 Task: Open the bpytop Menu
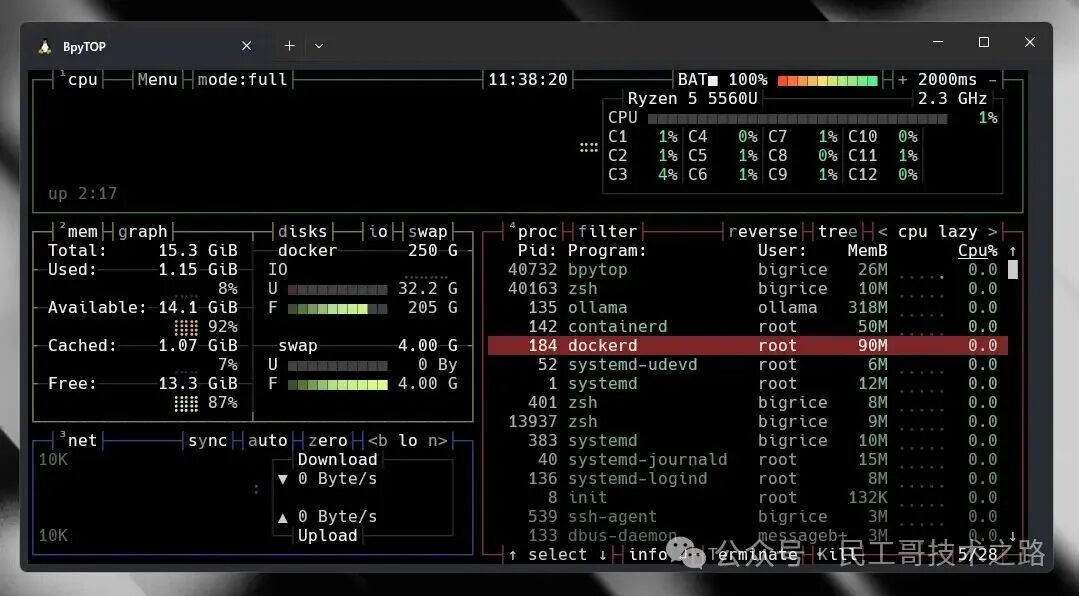click(157, 80)
